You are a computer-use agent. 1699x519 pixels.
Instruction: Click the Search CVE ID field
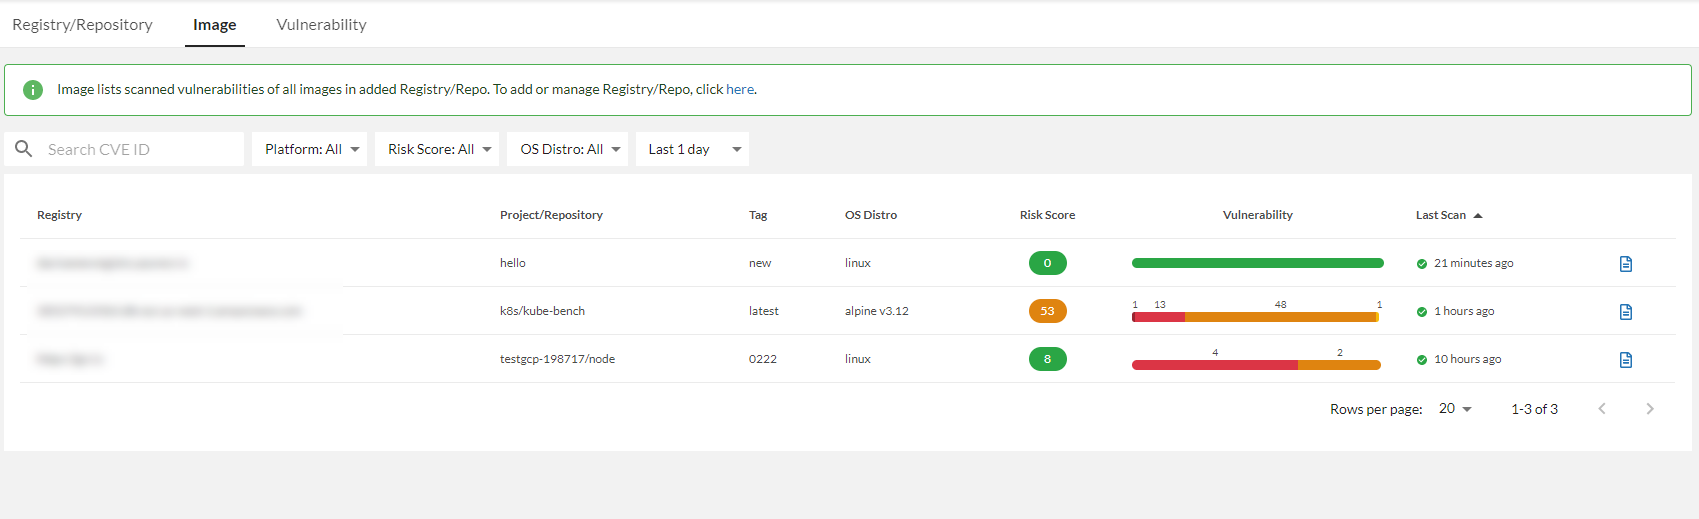[x=140, y=150]
